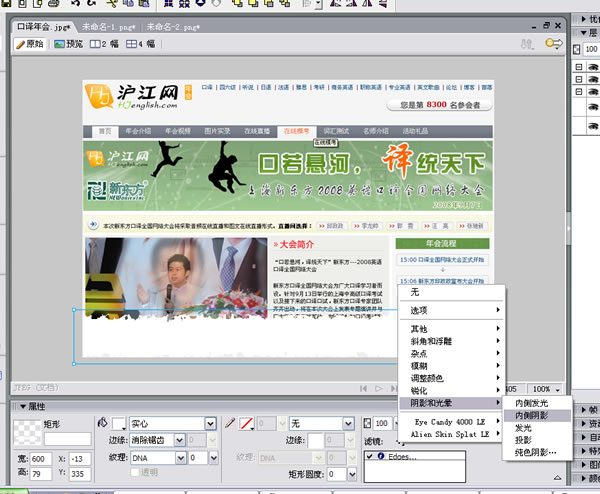
Task: Open the fill color swatch
Action: click(119, 423)
